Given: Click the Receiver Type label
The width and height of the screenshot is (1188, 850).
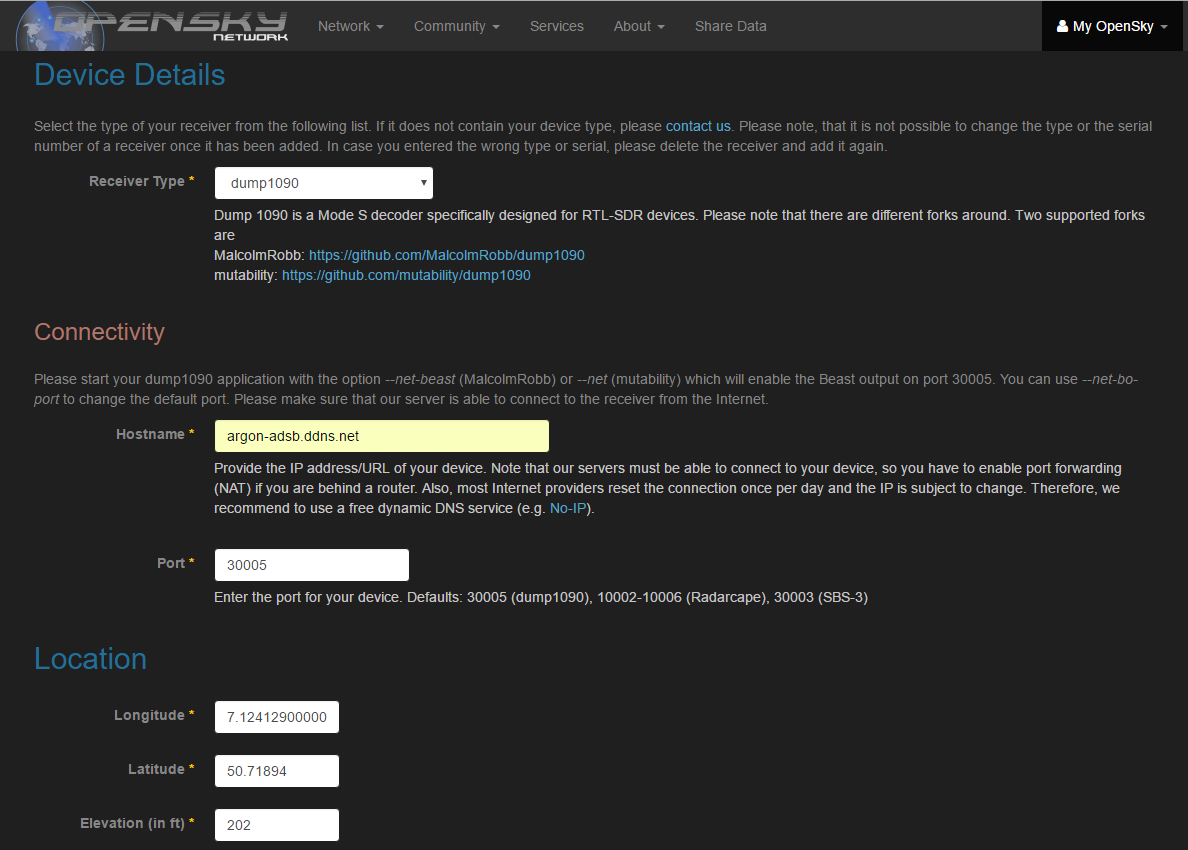Looking at the screenshot, I should [142, 181].
